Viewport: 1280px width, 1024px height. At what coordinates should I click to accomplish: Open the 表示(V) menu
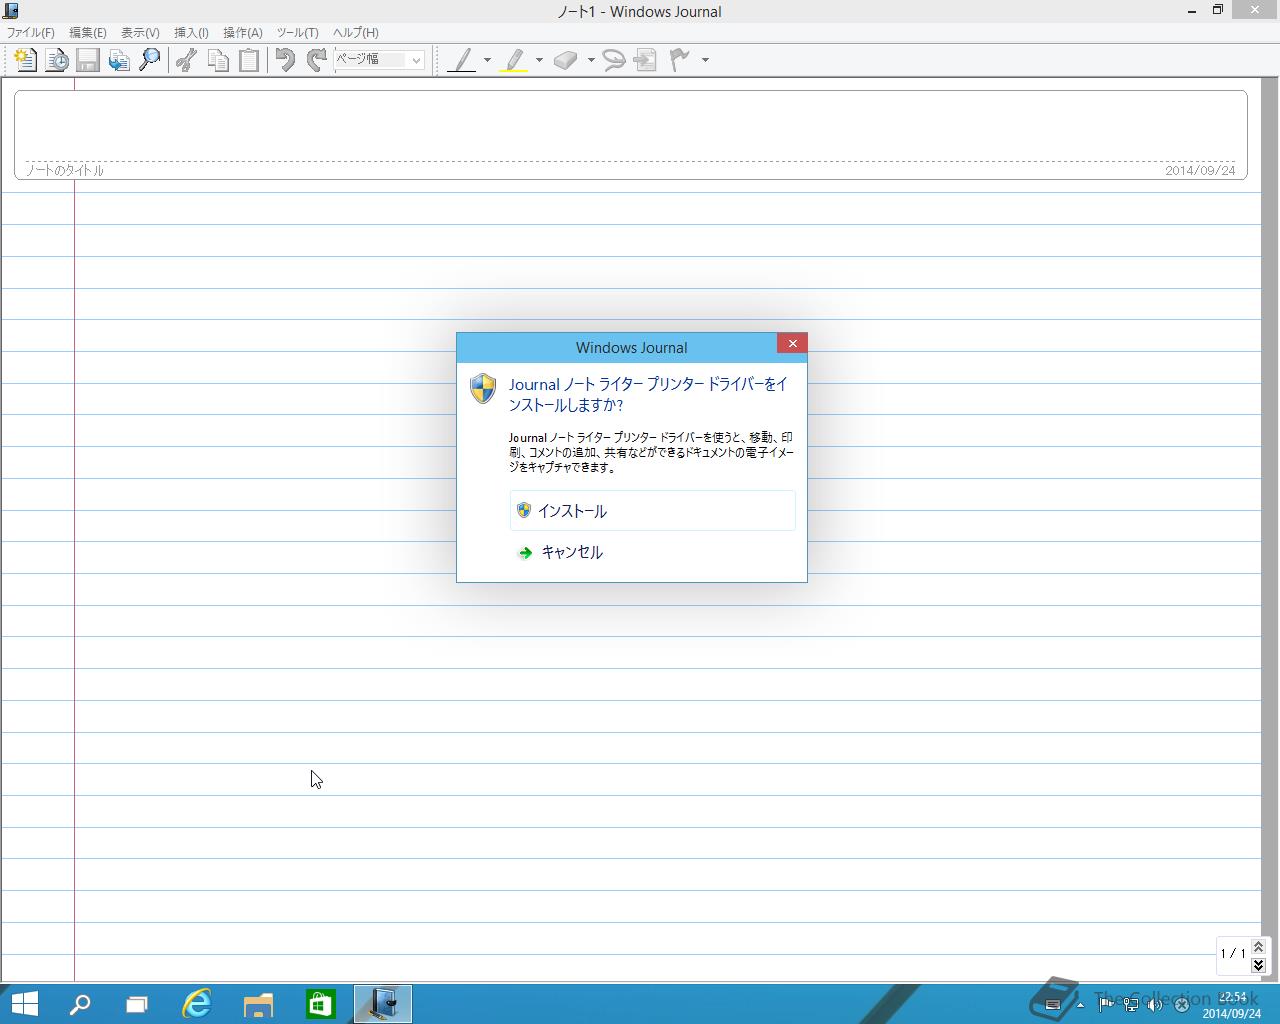[x=140, y=33]
